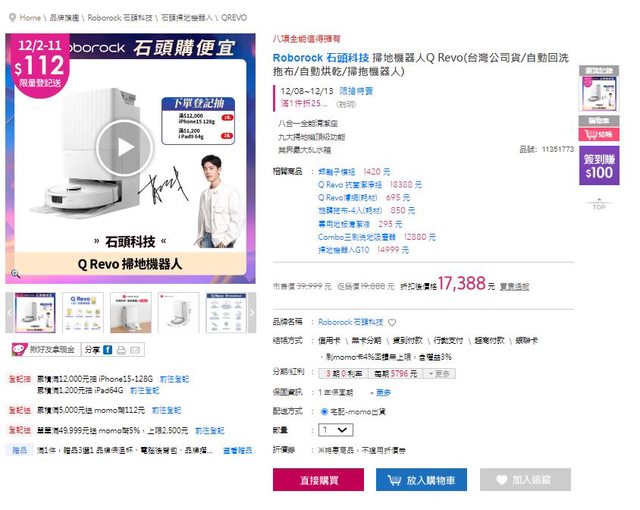
Task: Show next thumbnails with right carousel arrow
Action: (252, 313)
